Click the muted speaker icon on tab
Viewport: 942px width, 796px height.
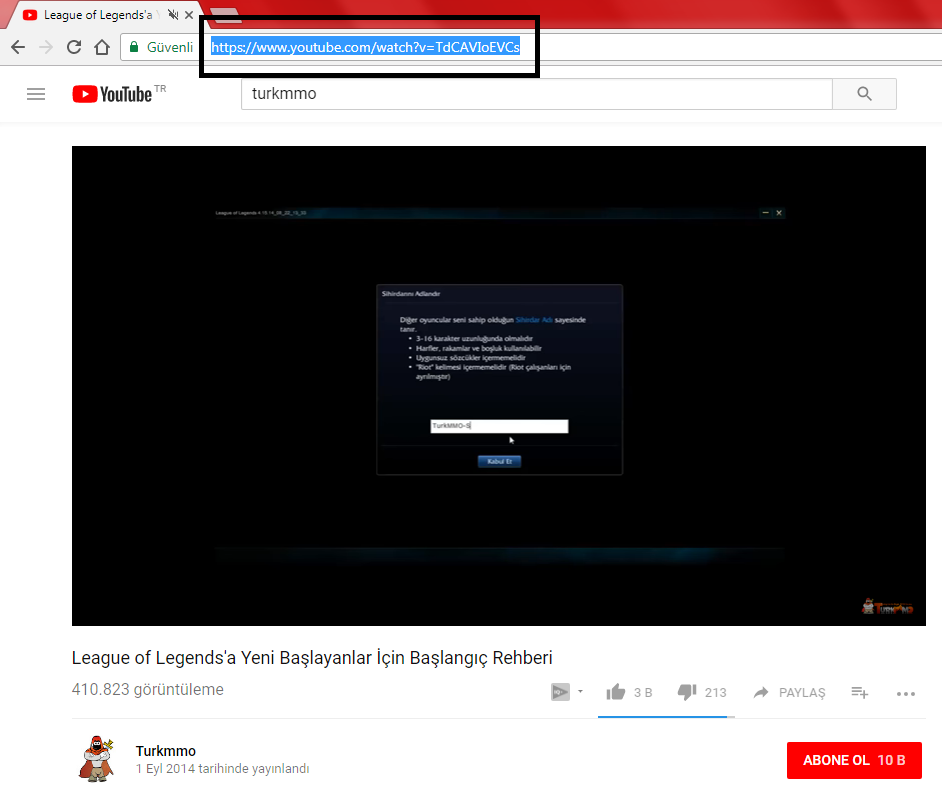(173, 15)
